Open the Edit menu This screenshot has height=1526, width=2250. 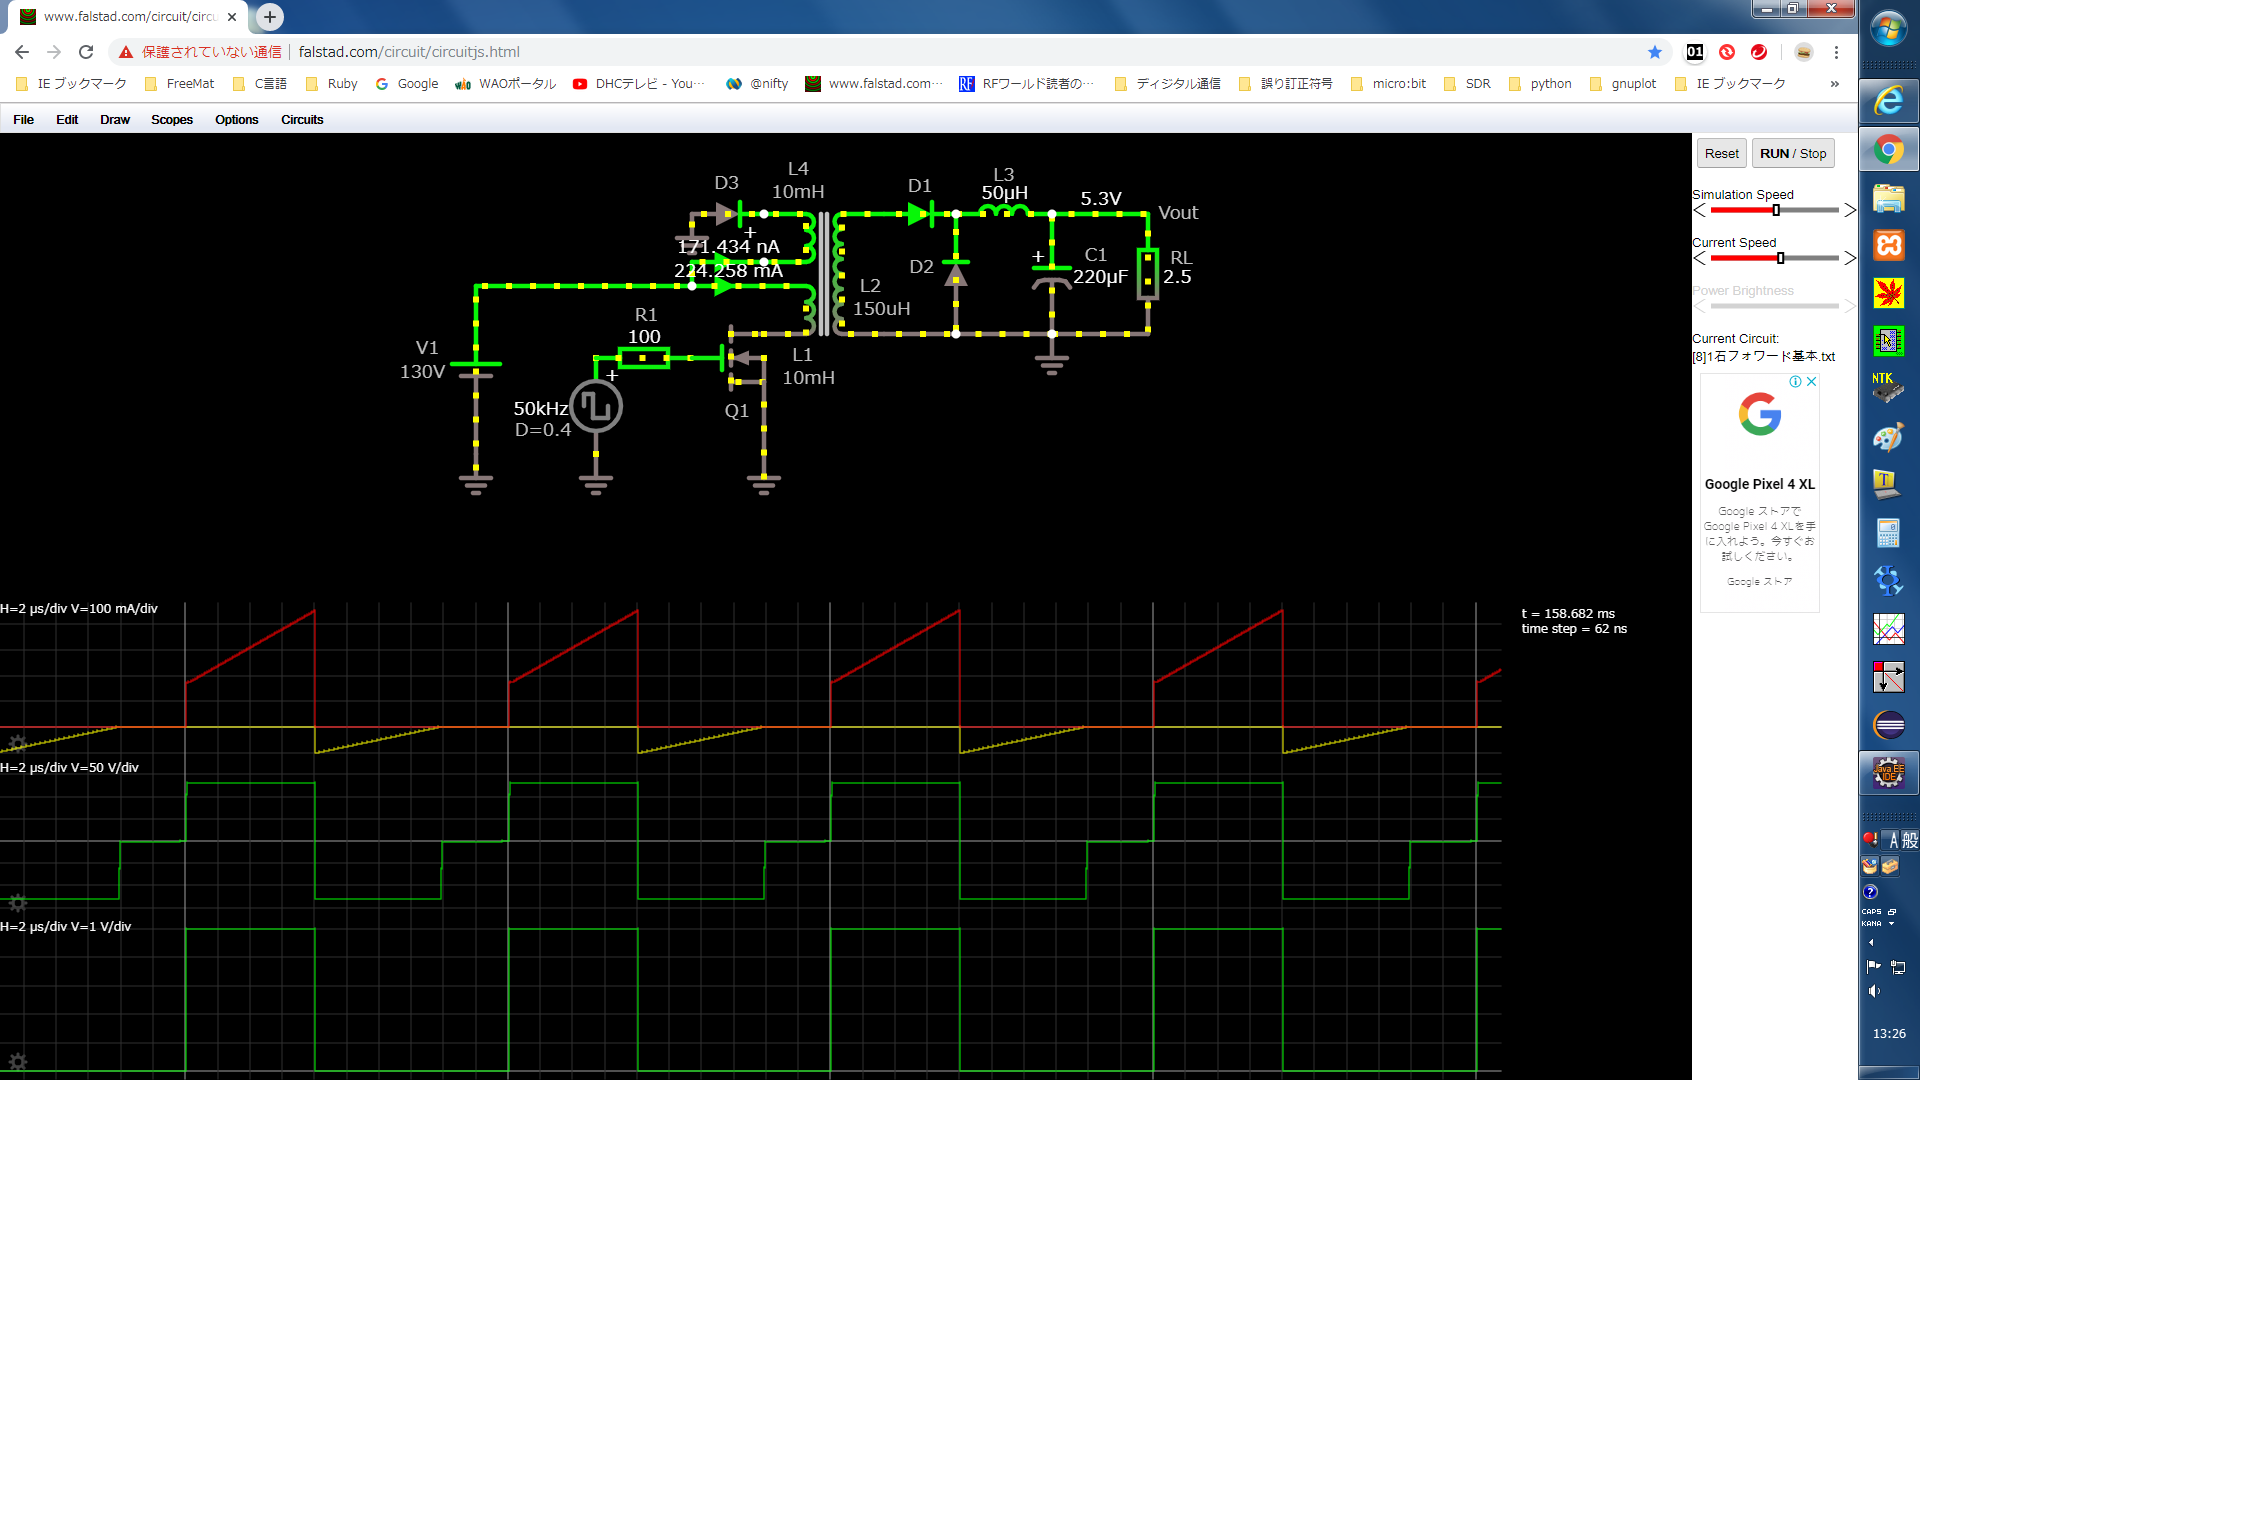pyautogui.click(x=67, y=120)
